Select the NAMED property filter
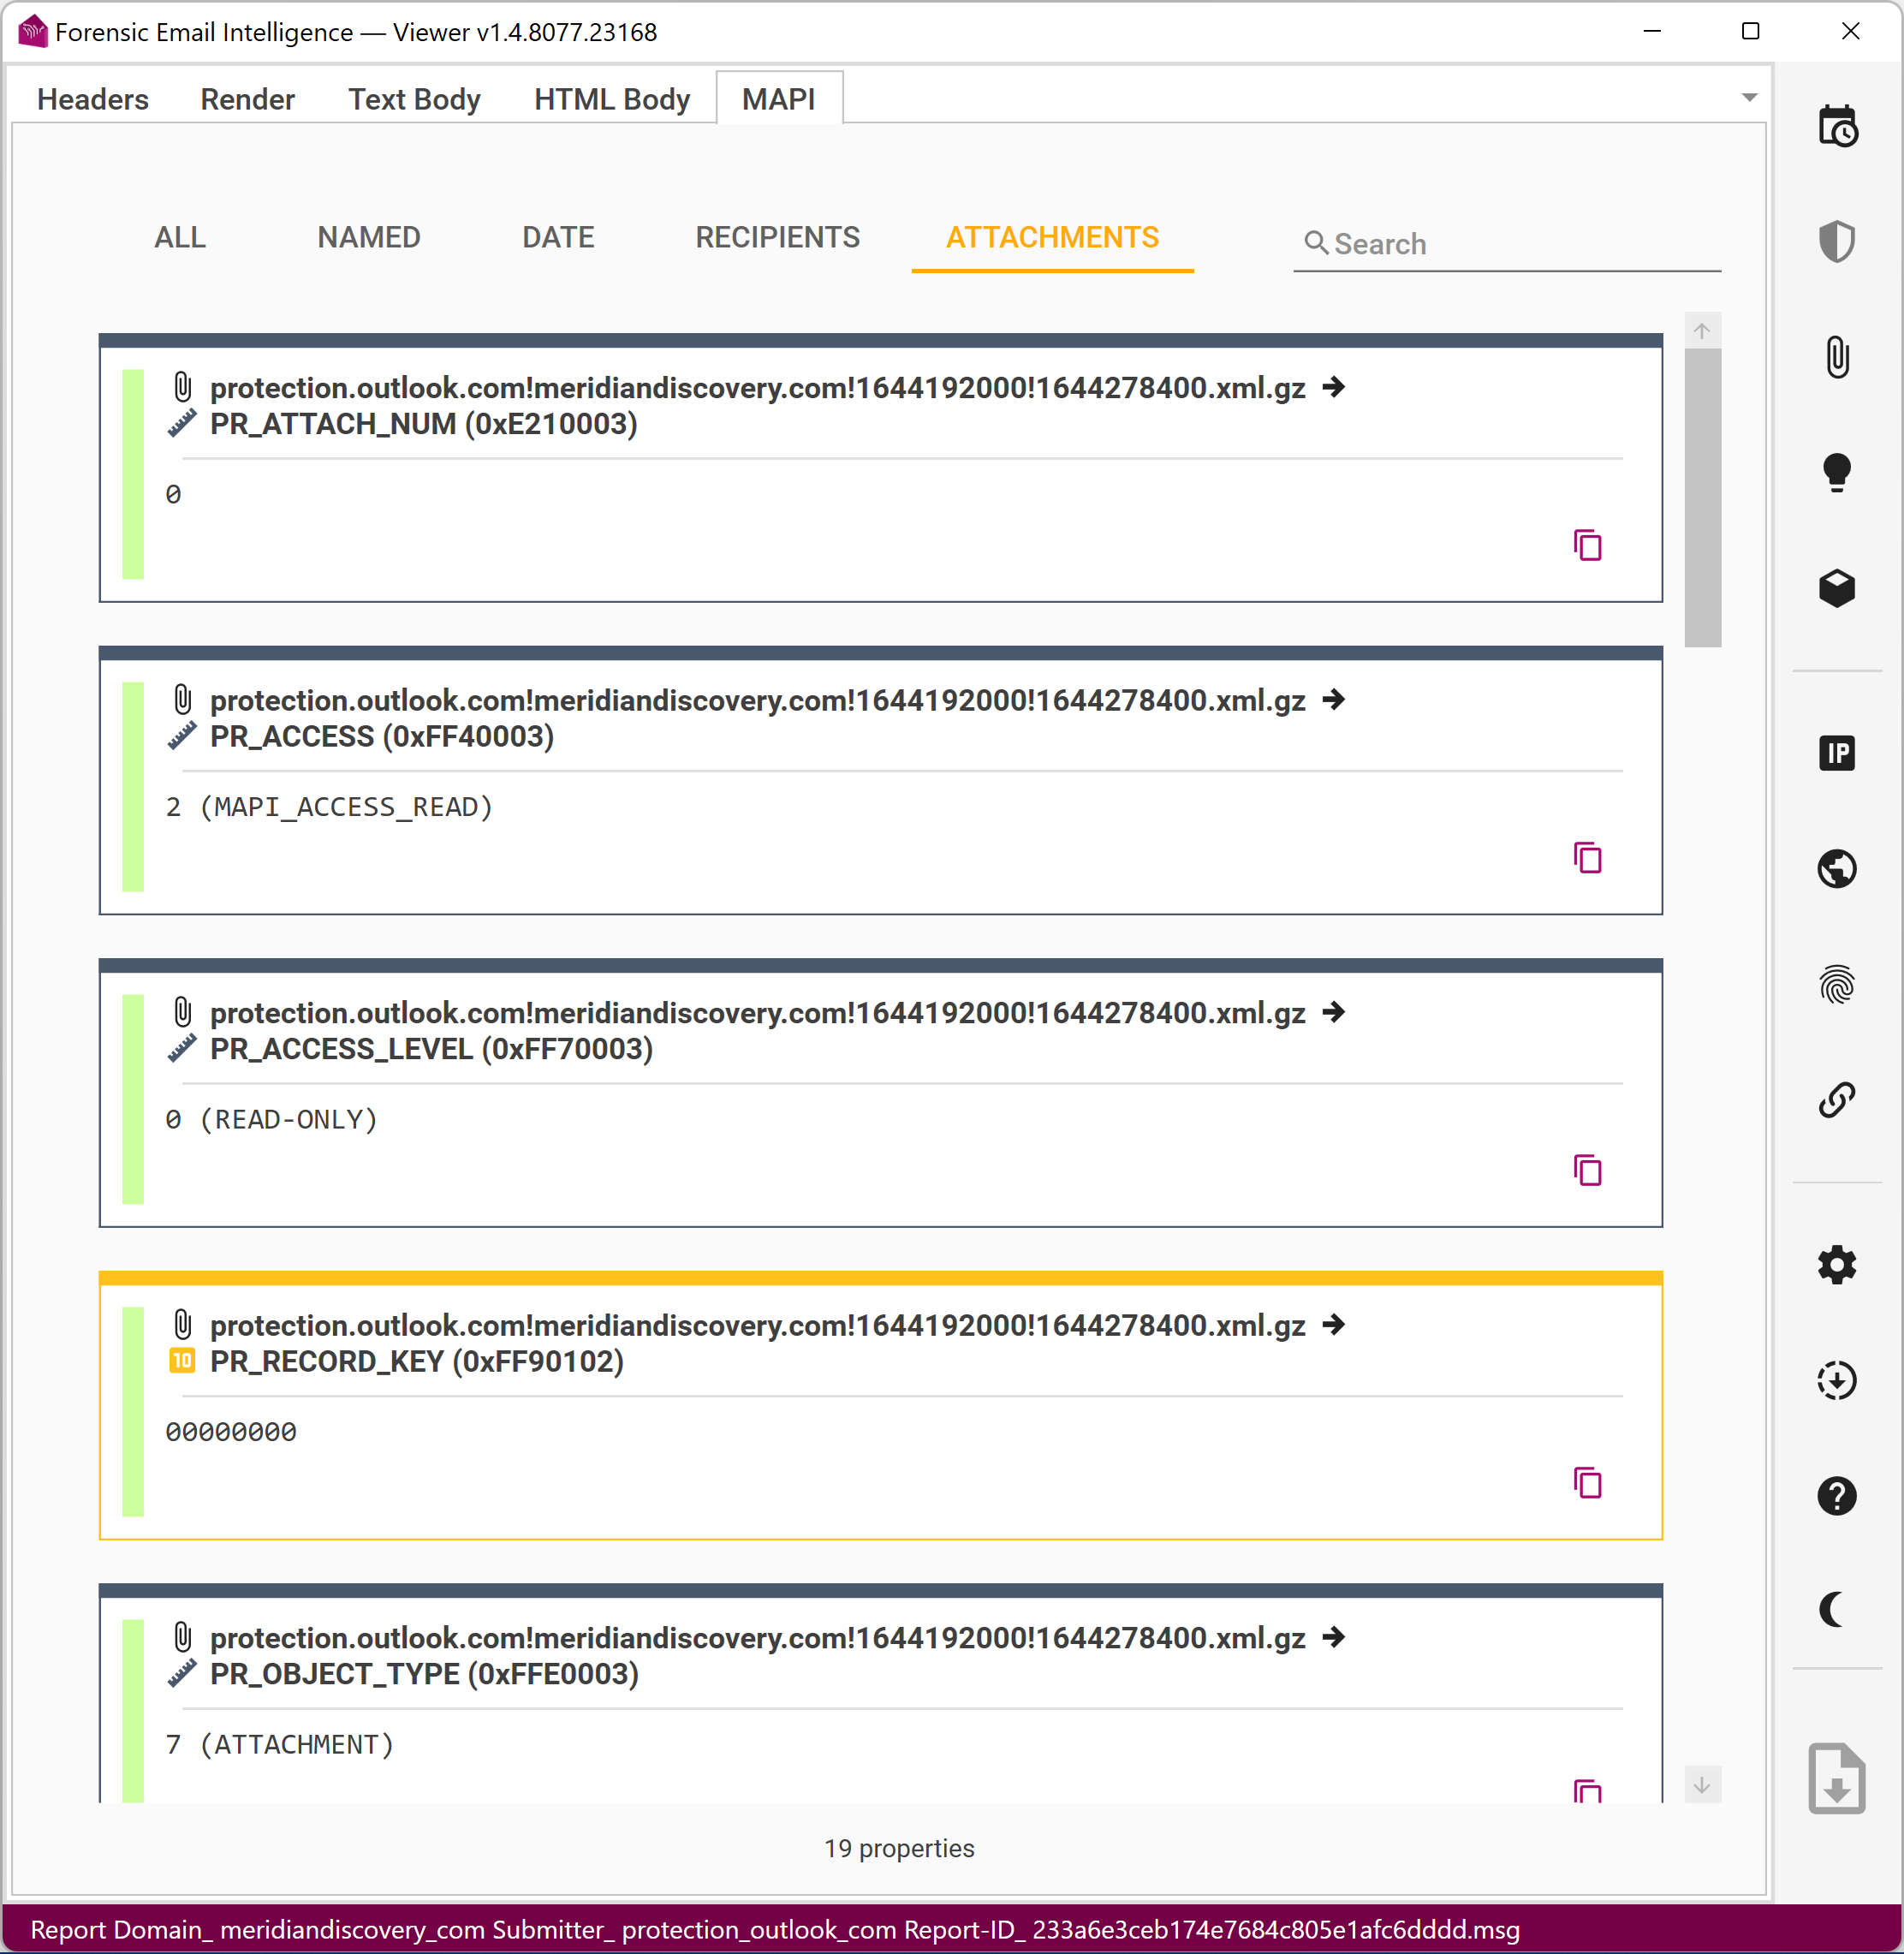This screenshot has height=1954, width=1904. click(x=368, y=237)
